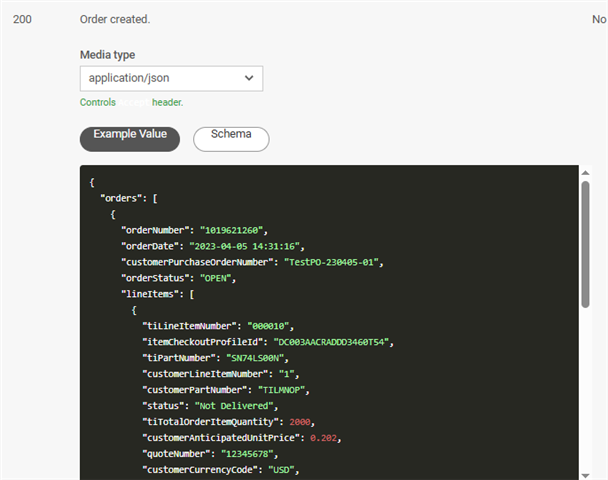Click the itemCheckoutProfileId value string
608x480 pixels.
tap(335, 343)
